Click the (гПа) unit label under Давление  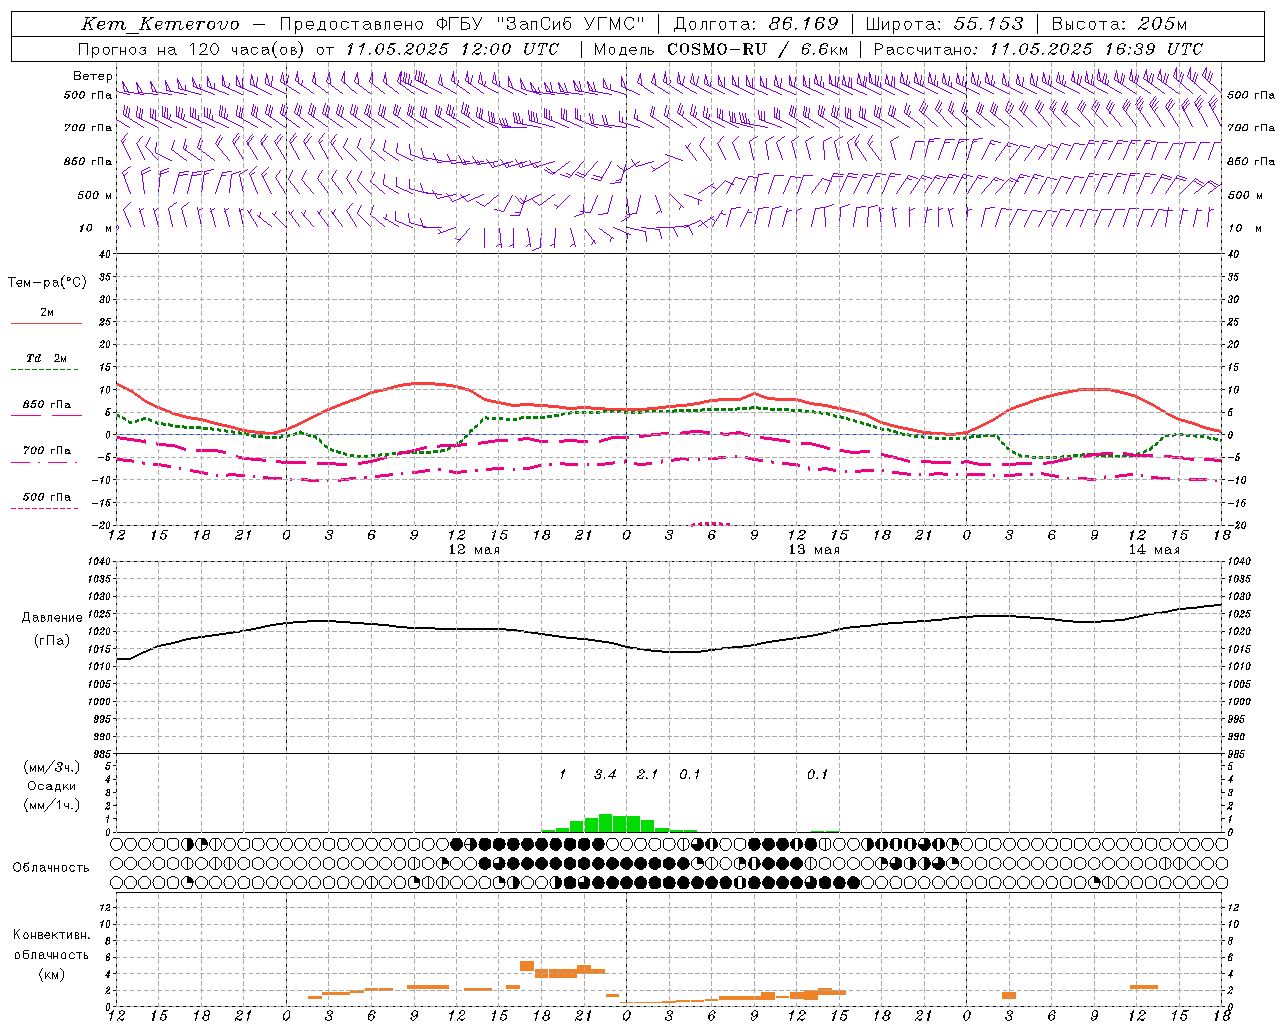[52, 641]
